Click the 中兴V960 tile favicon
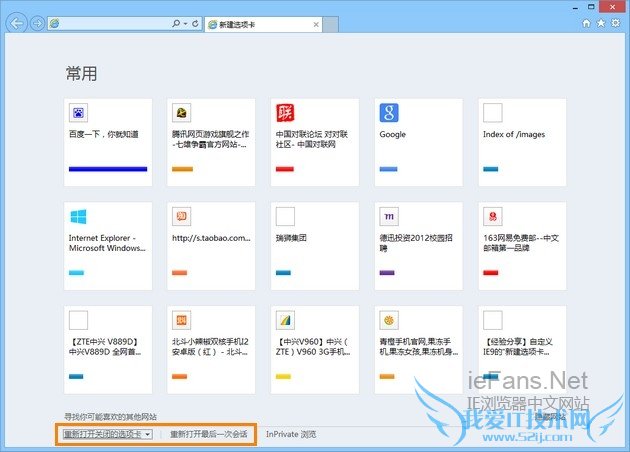 tap(285, 320)
